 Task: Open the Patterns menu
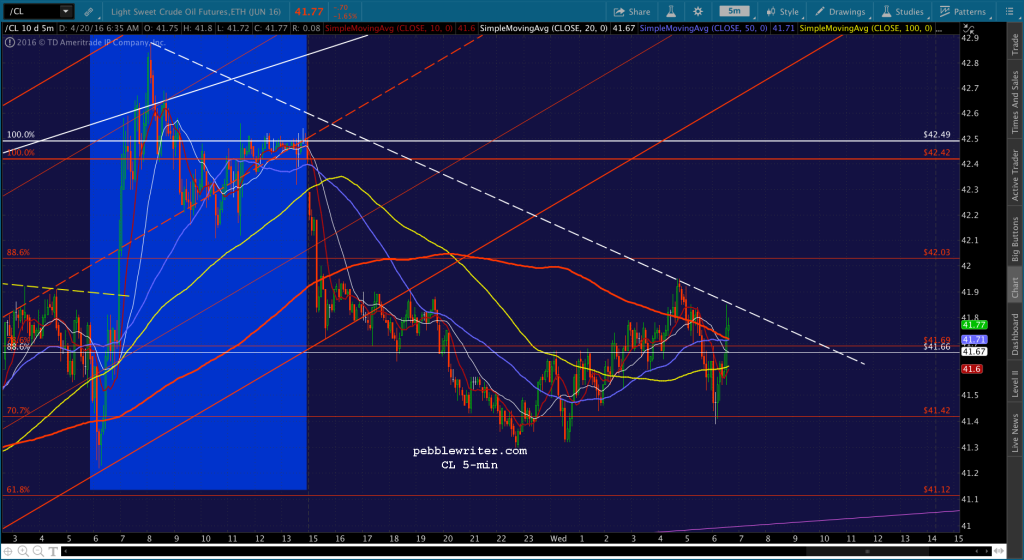[963, 12]
